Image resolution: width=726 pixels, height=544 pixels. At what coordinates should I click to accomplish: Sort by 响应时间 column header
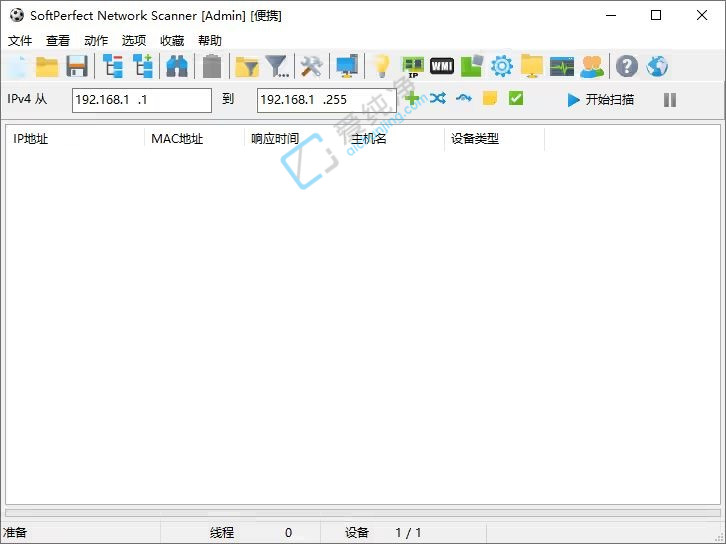(294, 138)
